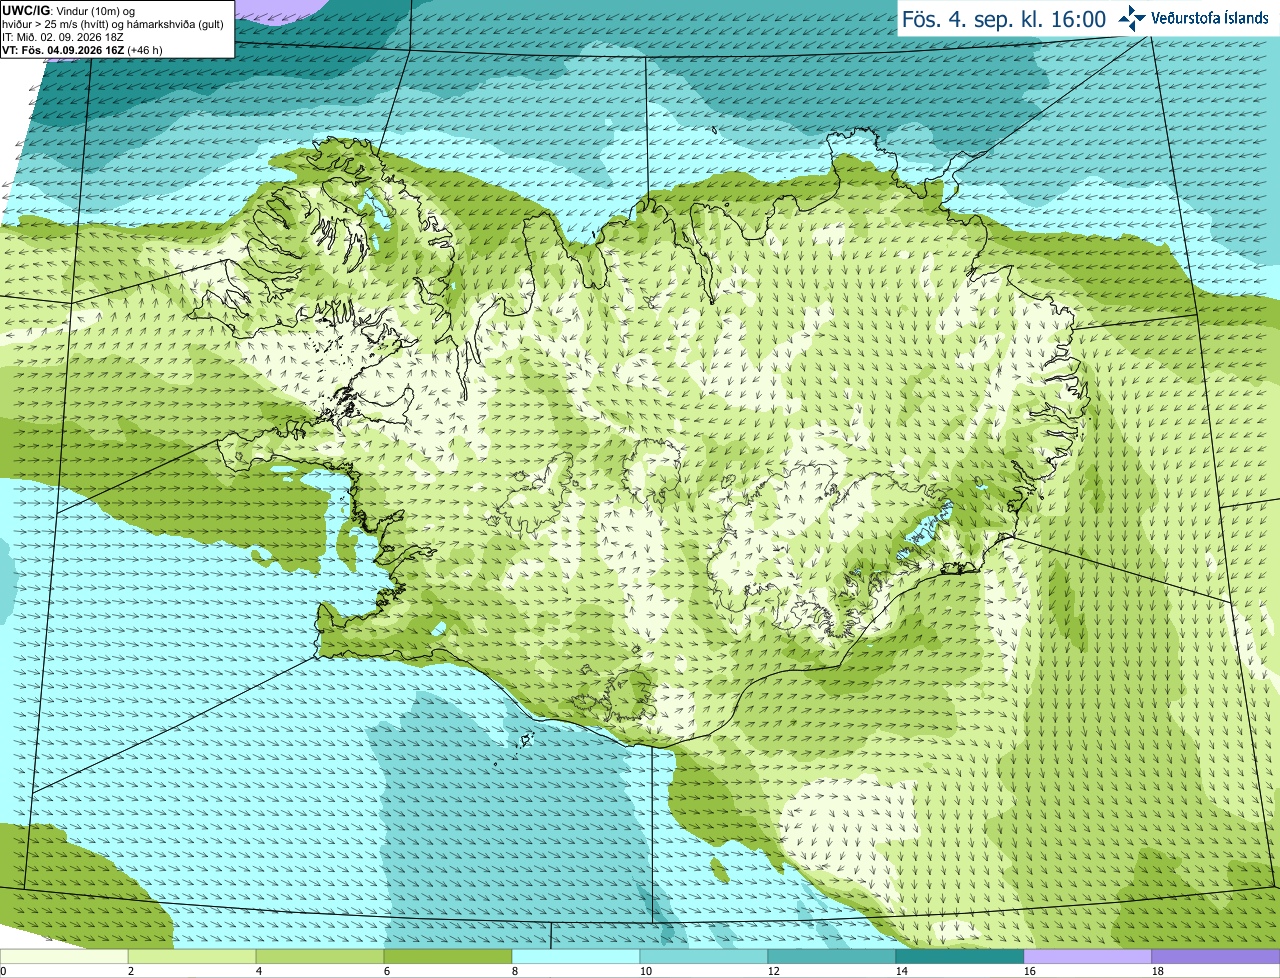Pick the 16–18 light purple legend swatch
The width and height of the screenshot is (1280, 978).
click(1088, 957)
